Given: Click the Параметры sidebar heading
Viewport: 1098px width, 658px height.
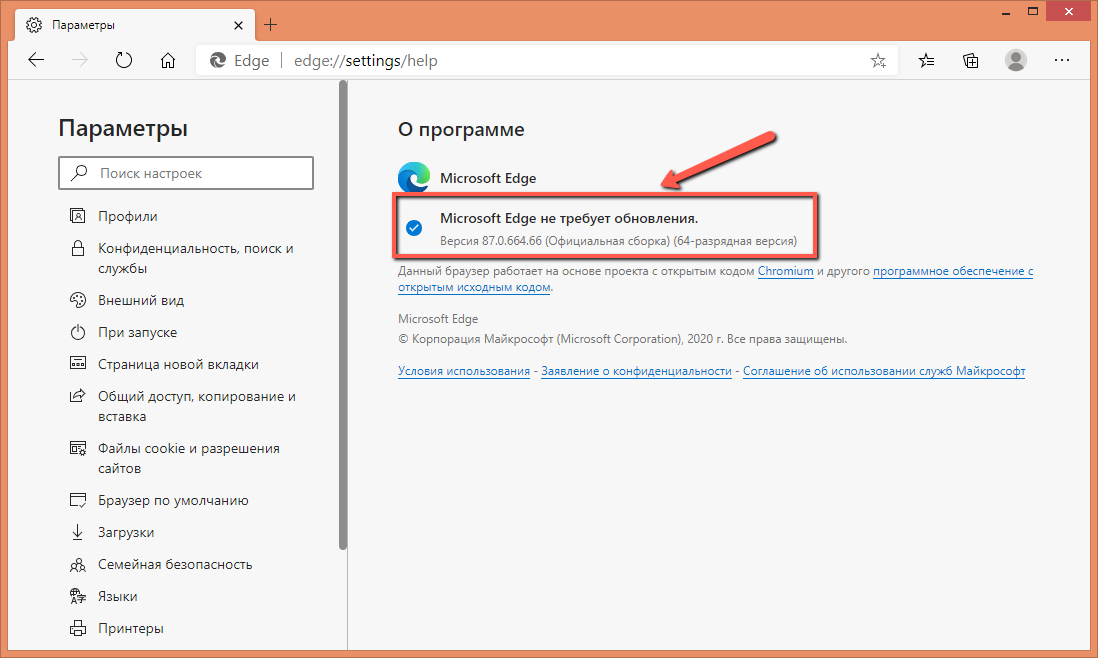Looking at the screenshot, I should pos(123,129).
